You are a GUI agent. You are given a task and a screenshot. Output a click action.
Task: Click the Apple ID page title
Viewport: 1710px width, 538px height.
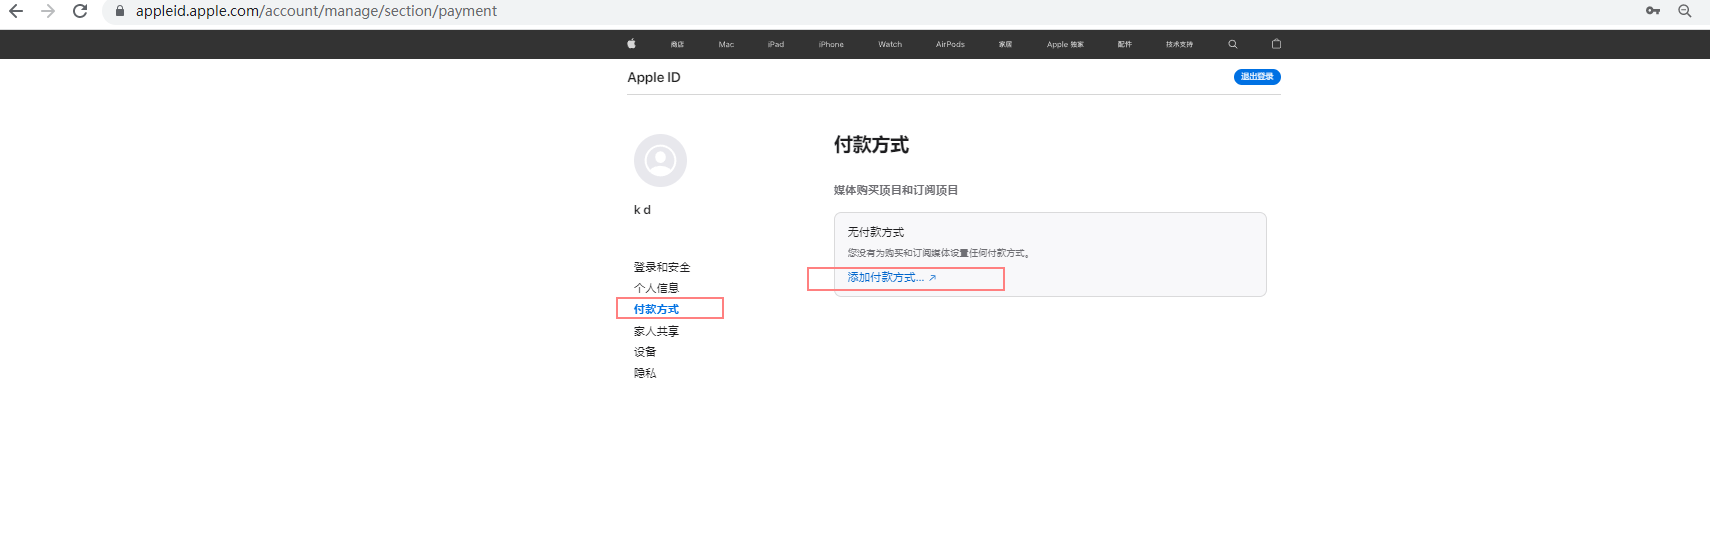tap(654, 77)
